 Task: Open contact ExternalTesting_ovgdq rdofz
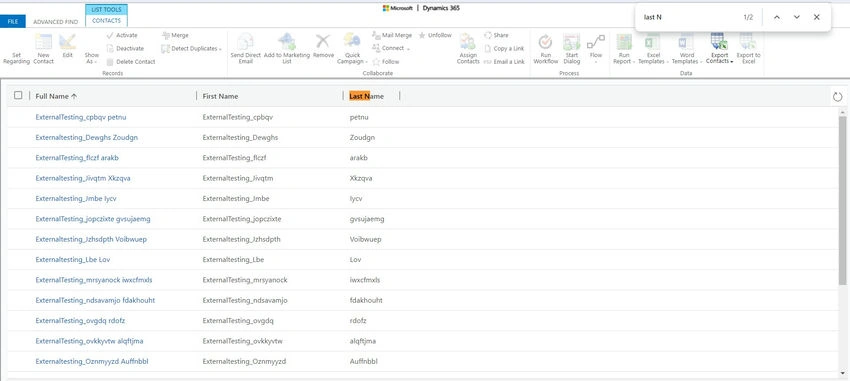[80, 320]
